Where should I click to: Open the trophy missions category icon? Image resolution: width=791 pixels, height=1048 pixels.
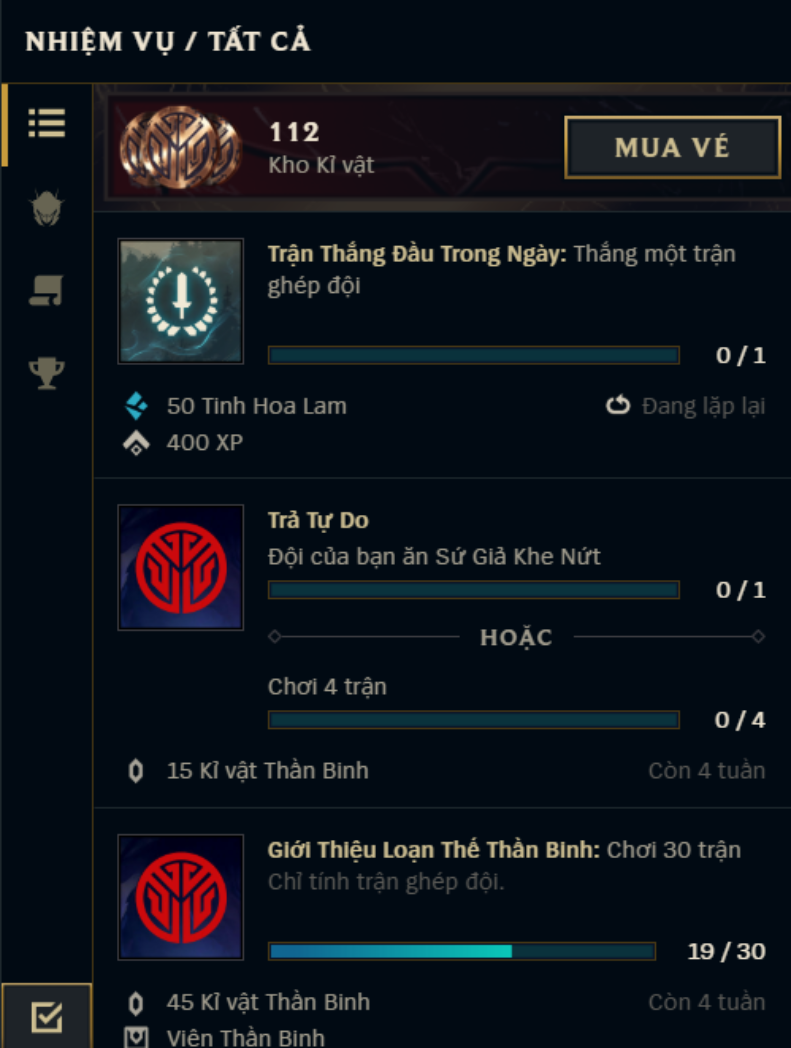pos(47,373)
